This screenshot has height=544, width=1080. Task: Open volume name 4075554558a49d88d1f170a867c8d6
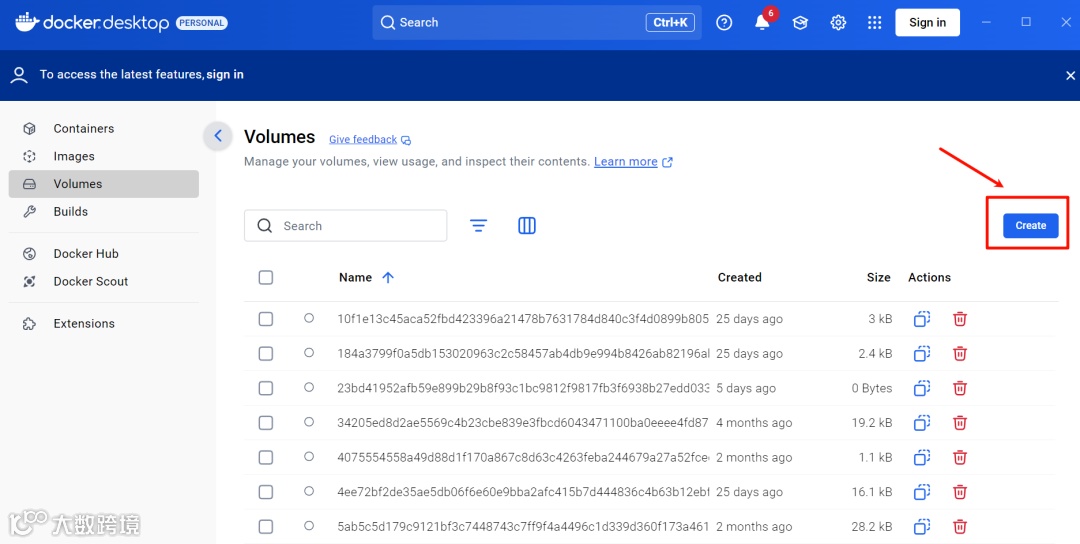click(523, 457)
